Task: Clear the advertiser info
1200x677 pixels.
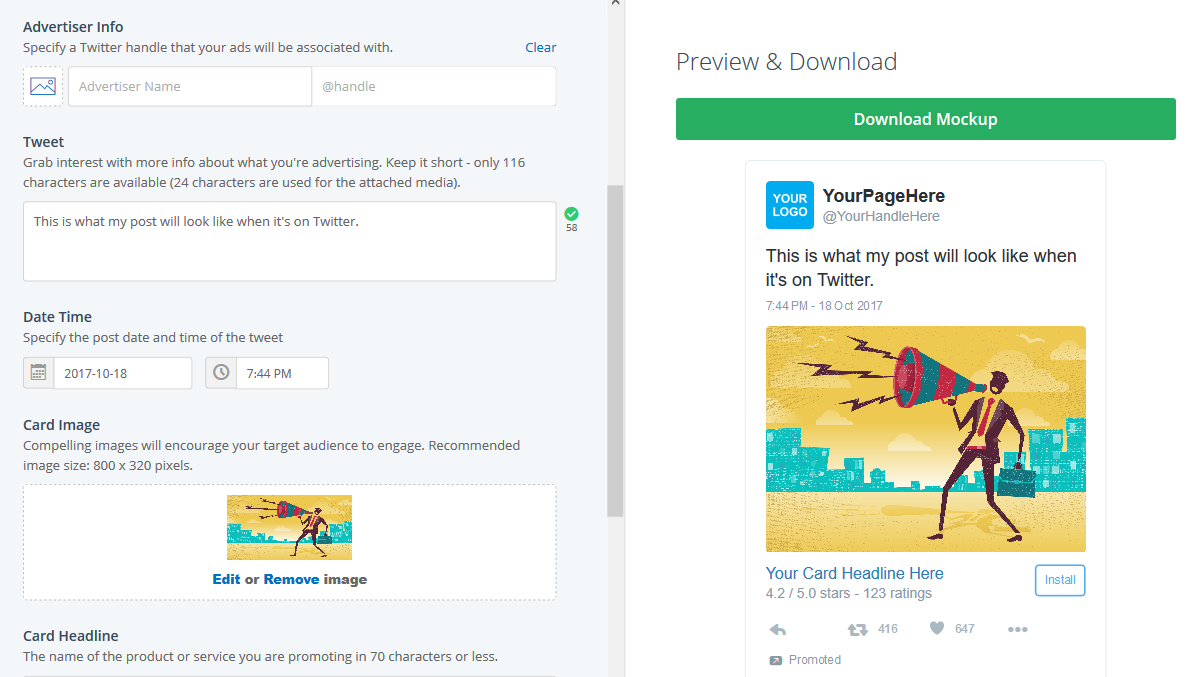Action: [x=541, y=47]
